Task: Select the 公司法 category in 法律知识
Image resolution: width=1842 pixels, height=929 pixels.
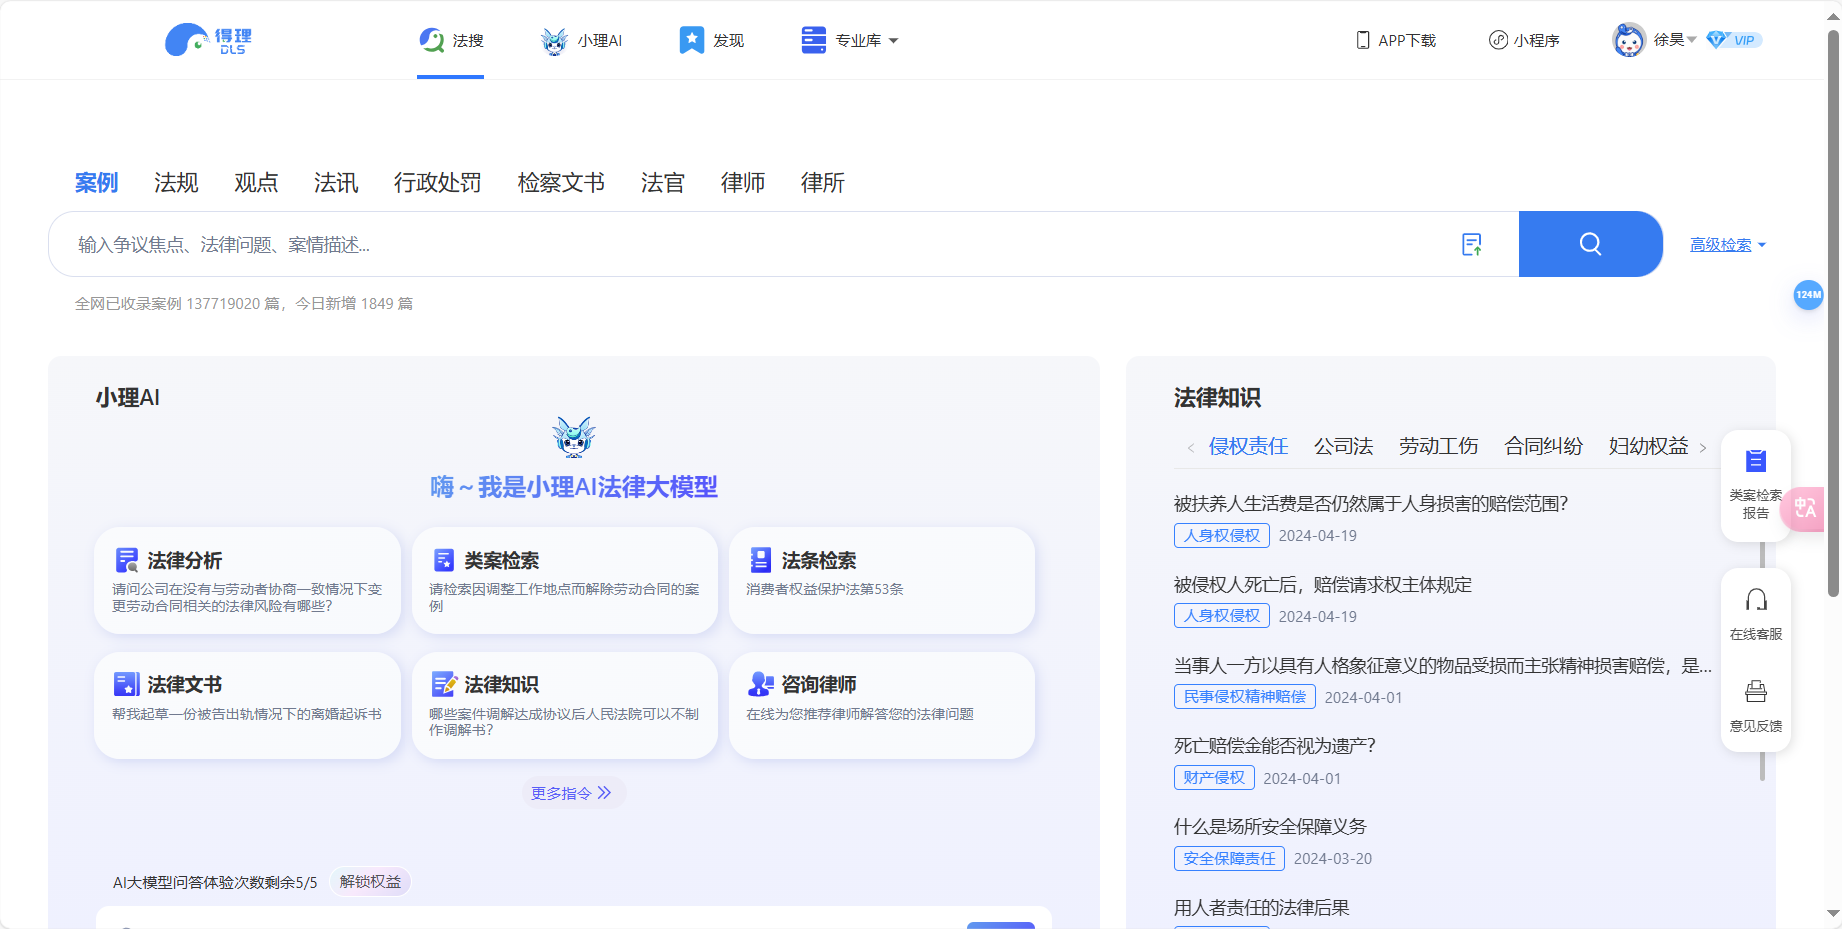Action: point(1343,446)
